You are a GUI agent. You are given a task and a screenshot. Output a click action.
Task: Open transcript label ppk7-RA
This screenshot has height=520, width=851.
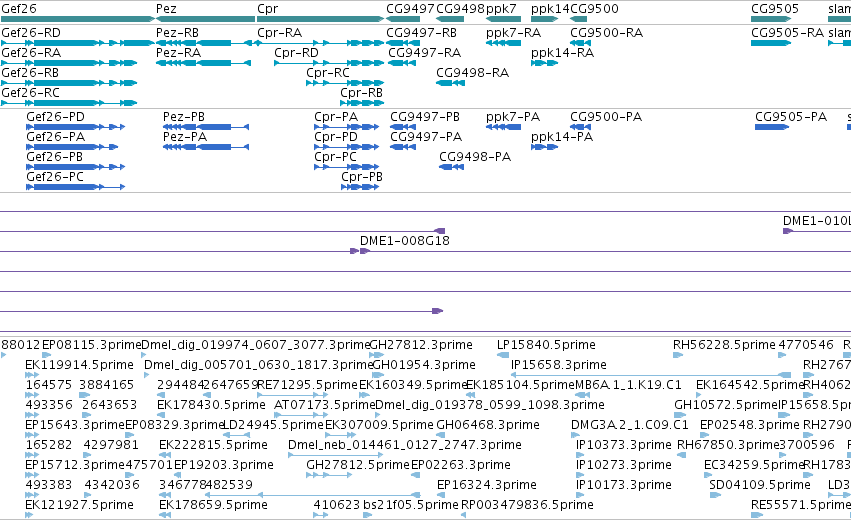pos(513,33)
